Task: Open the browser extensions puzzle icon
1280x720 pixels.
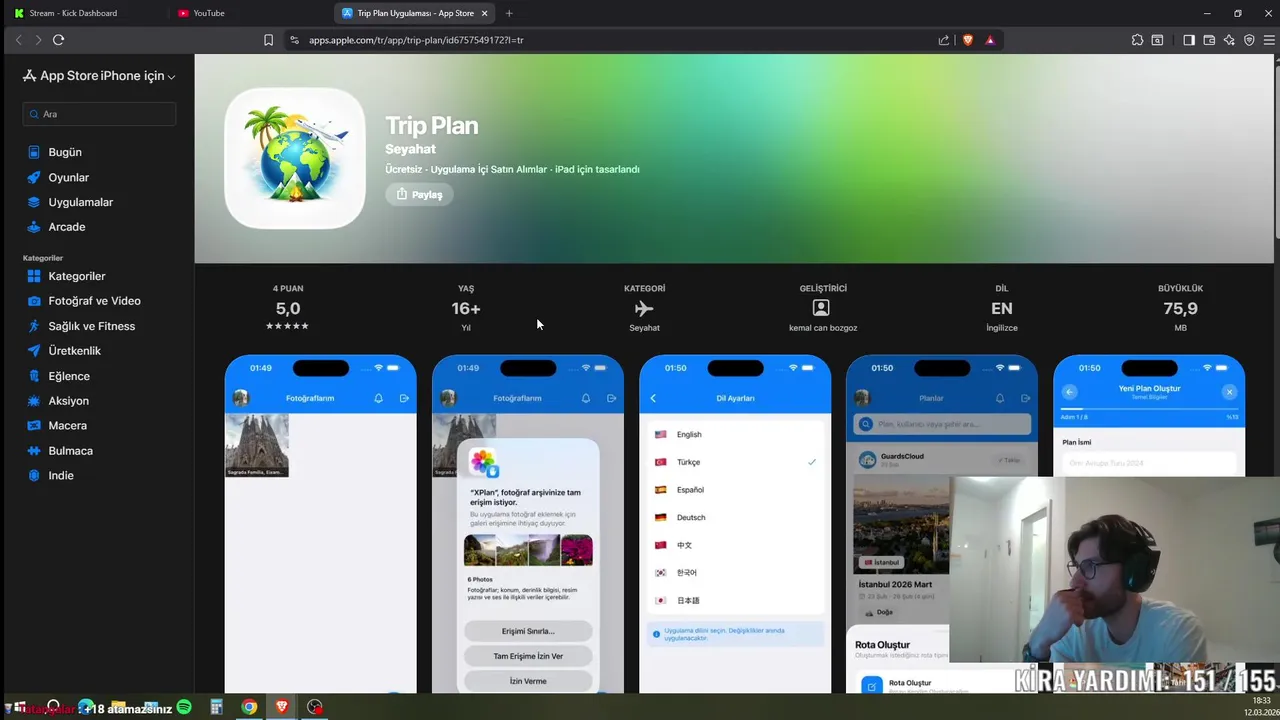Action: coord(1137,40)
